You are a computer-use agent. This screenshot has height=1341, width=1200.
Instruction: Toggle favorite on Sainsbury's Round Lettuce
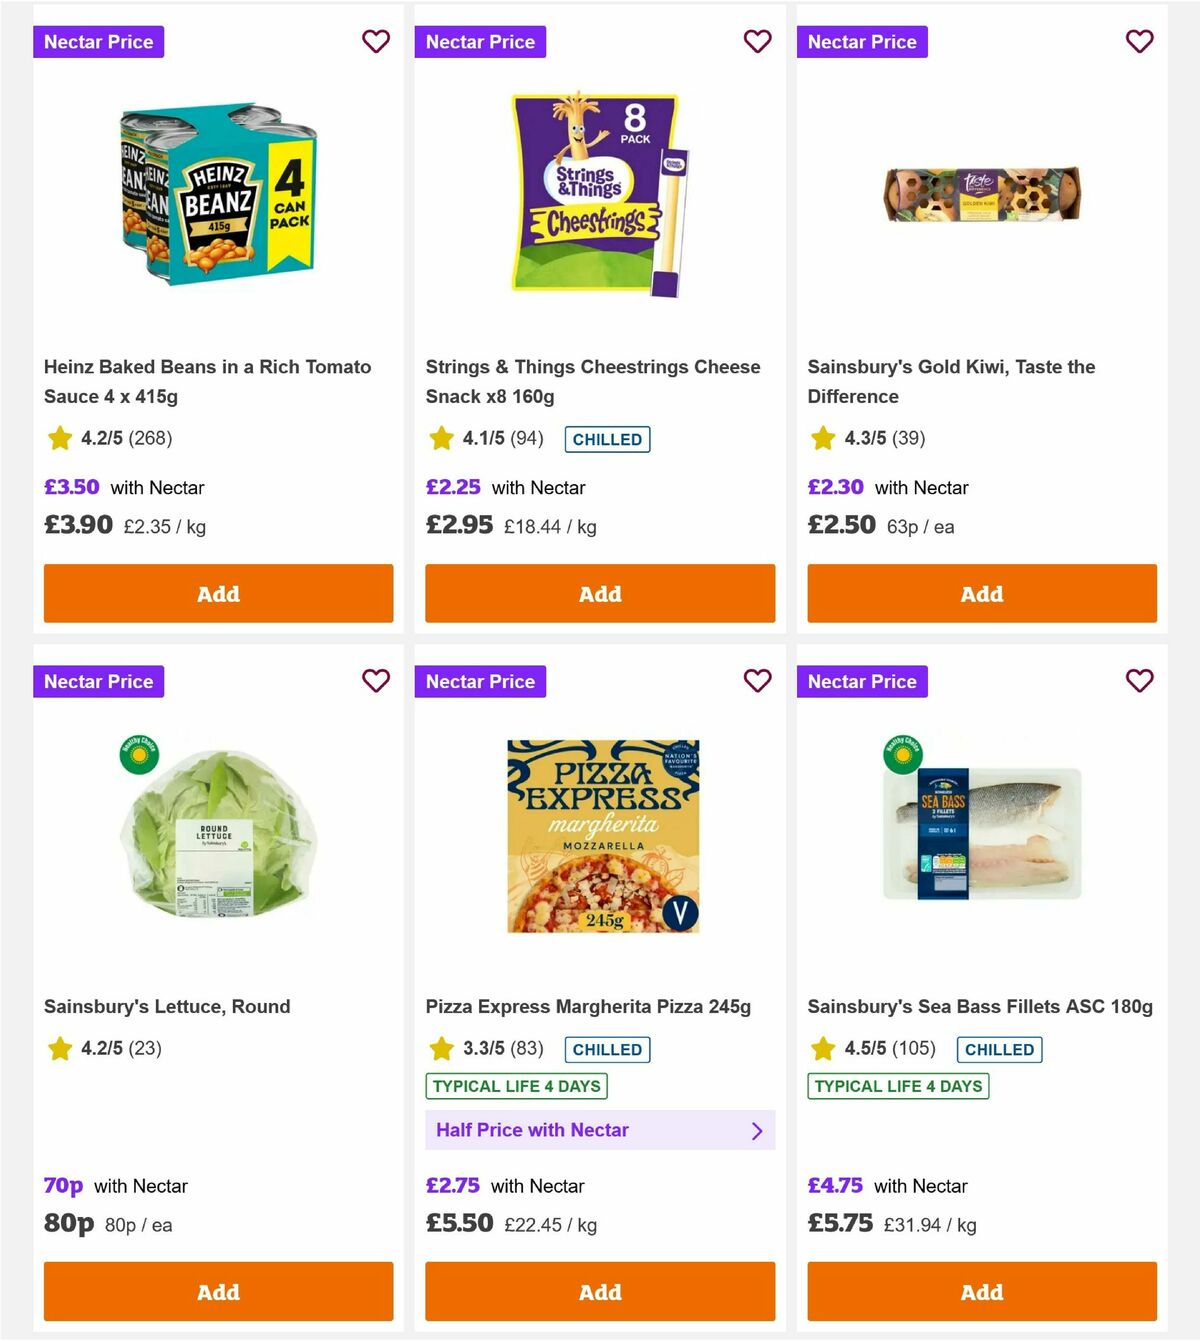pos(376,680)
